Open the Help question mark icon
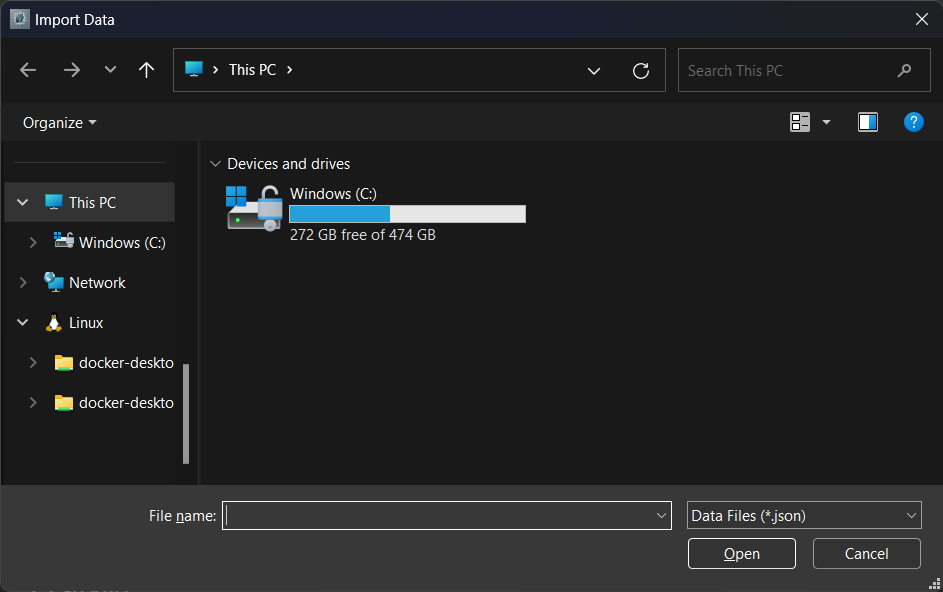Viewport: 943px width, 592px height. tap(913, 122)
